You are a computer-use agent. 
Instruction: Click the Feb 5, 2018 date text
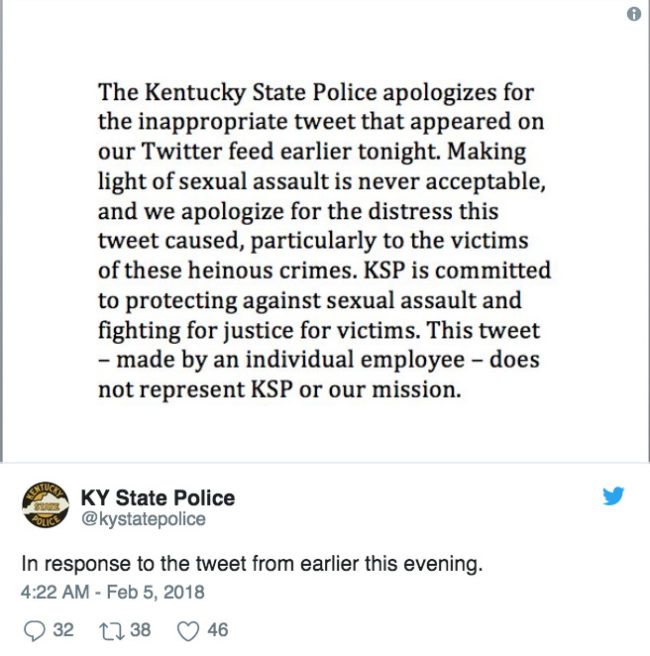[x=160, y=592]
